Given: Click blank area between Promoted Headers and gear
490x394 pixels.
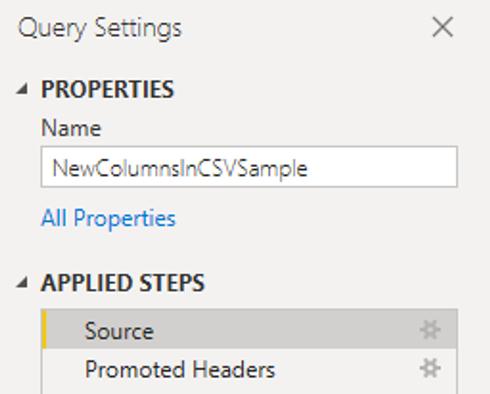Looking at the screenshot, I should click(x=347, y=369).
